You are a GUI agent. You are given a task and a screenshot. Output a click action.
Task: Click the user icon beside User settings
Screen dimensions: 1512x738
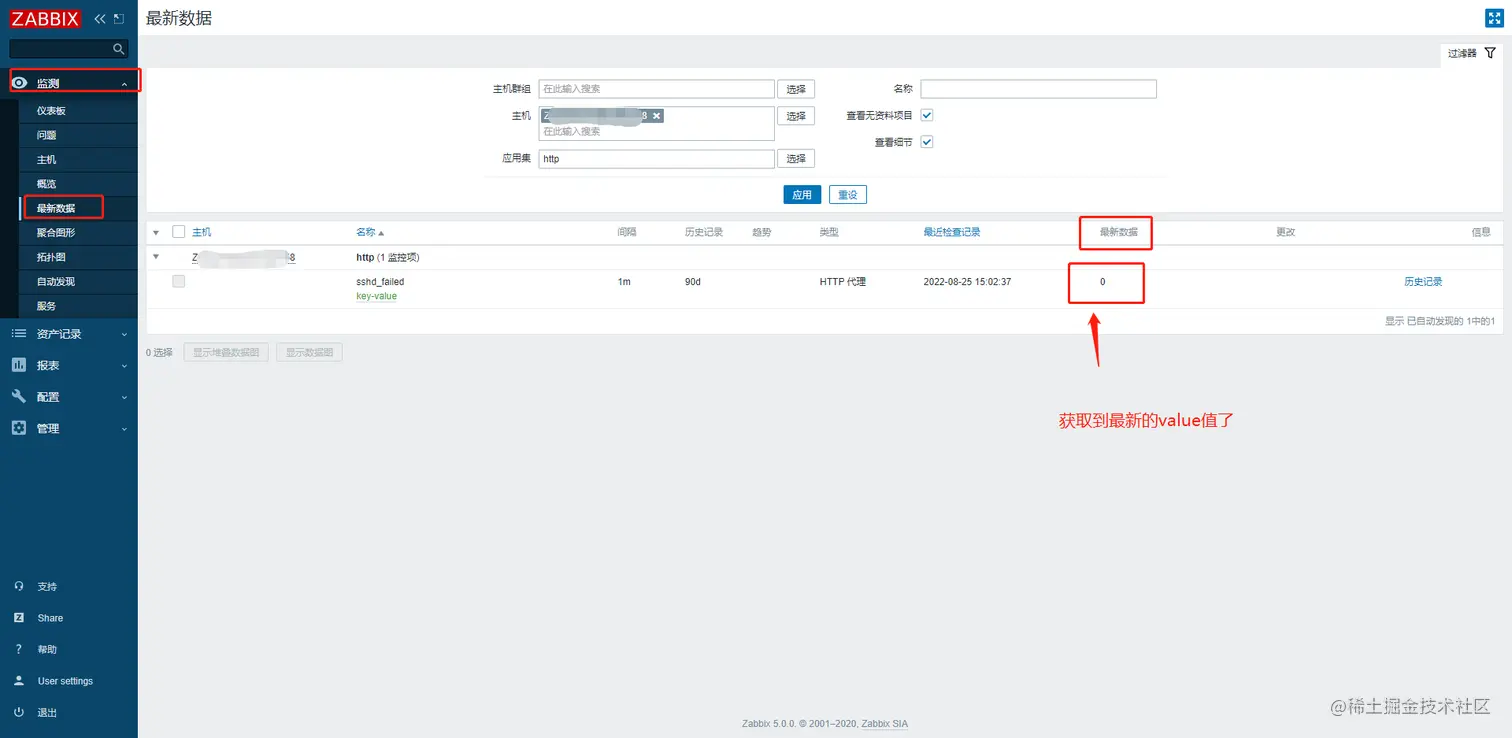click(x=19, y=681)
